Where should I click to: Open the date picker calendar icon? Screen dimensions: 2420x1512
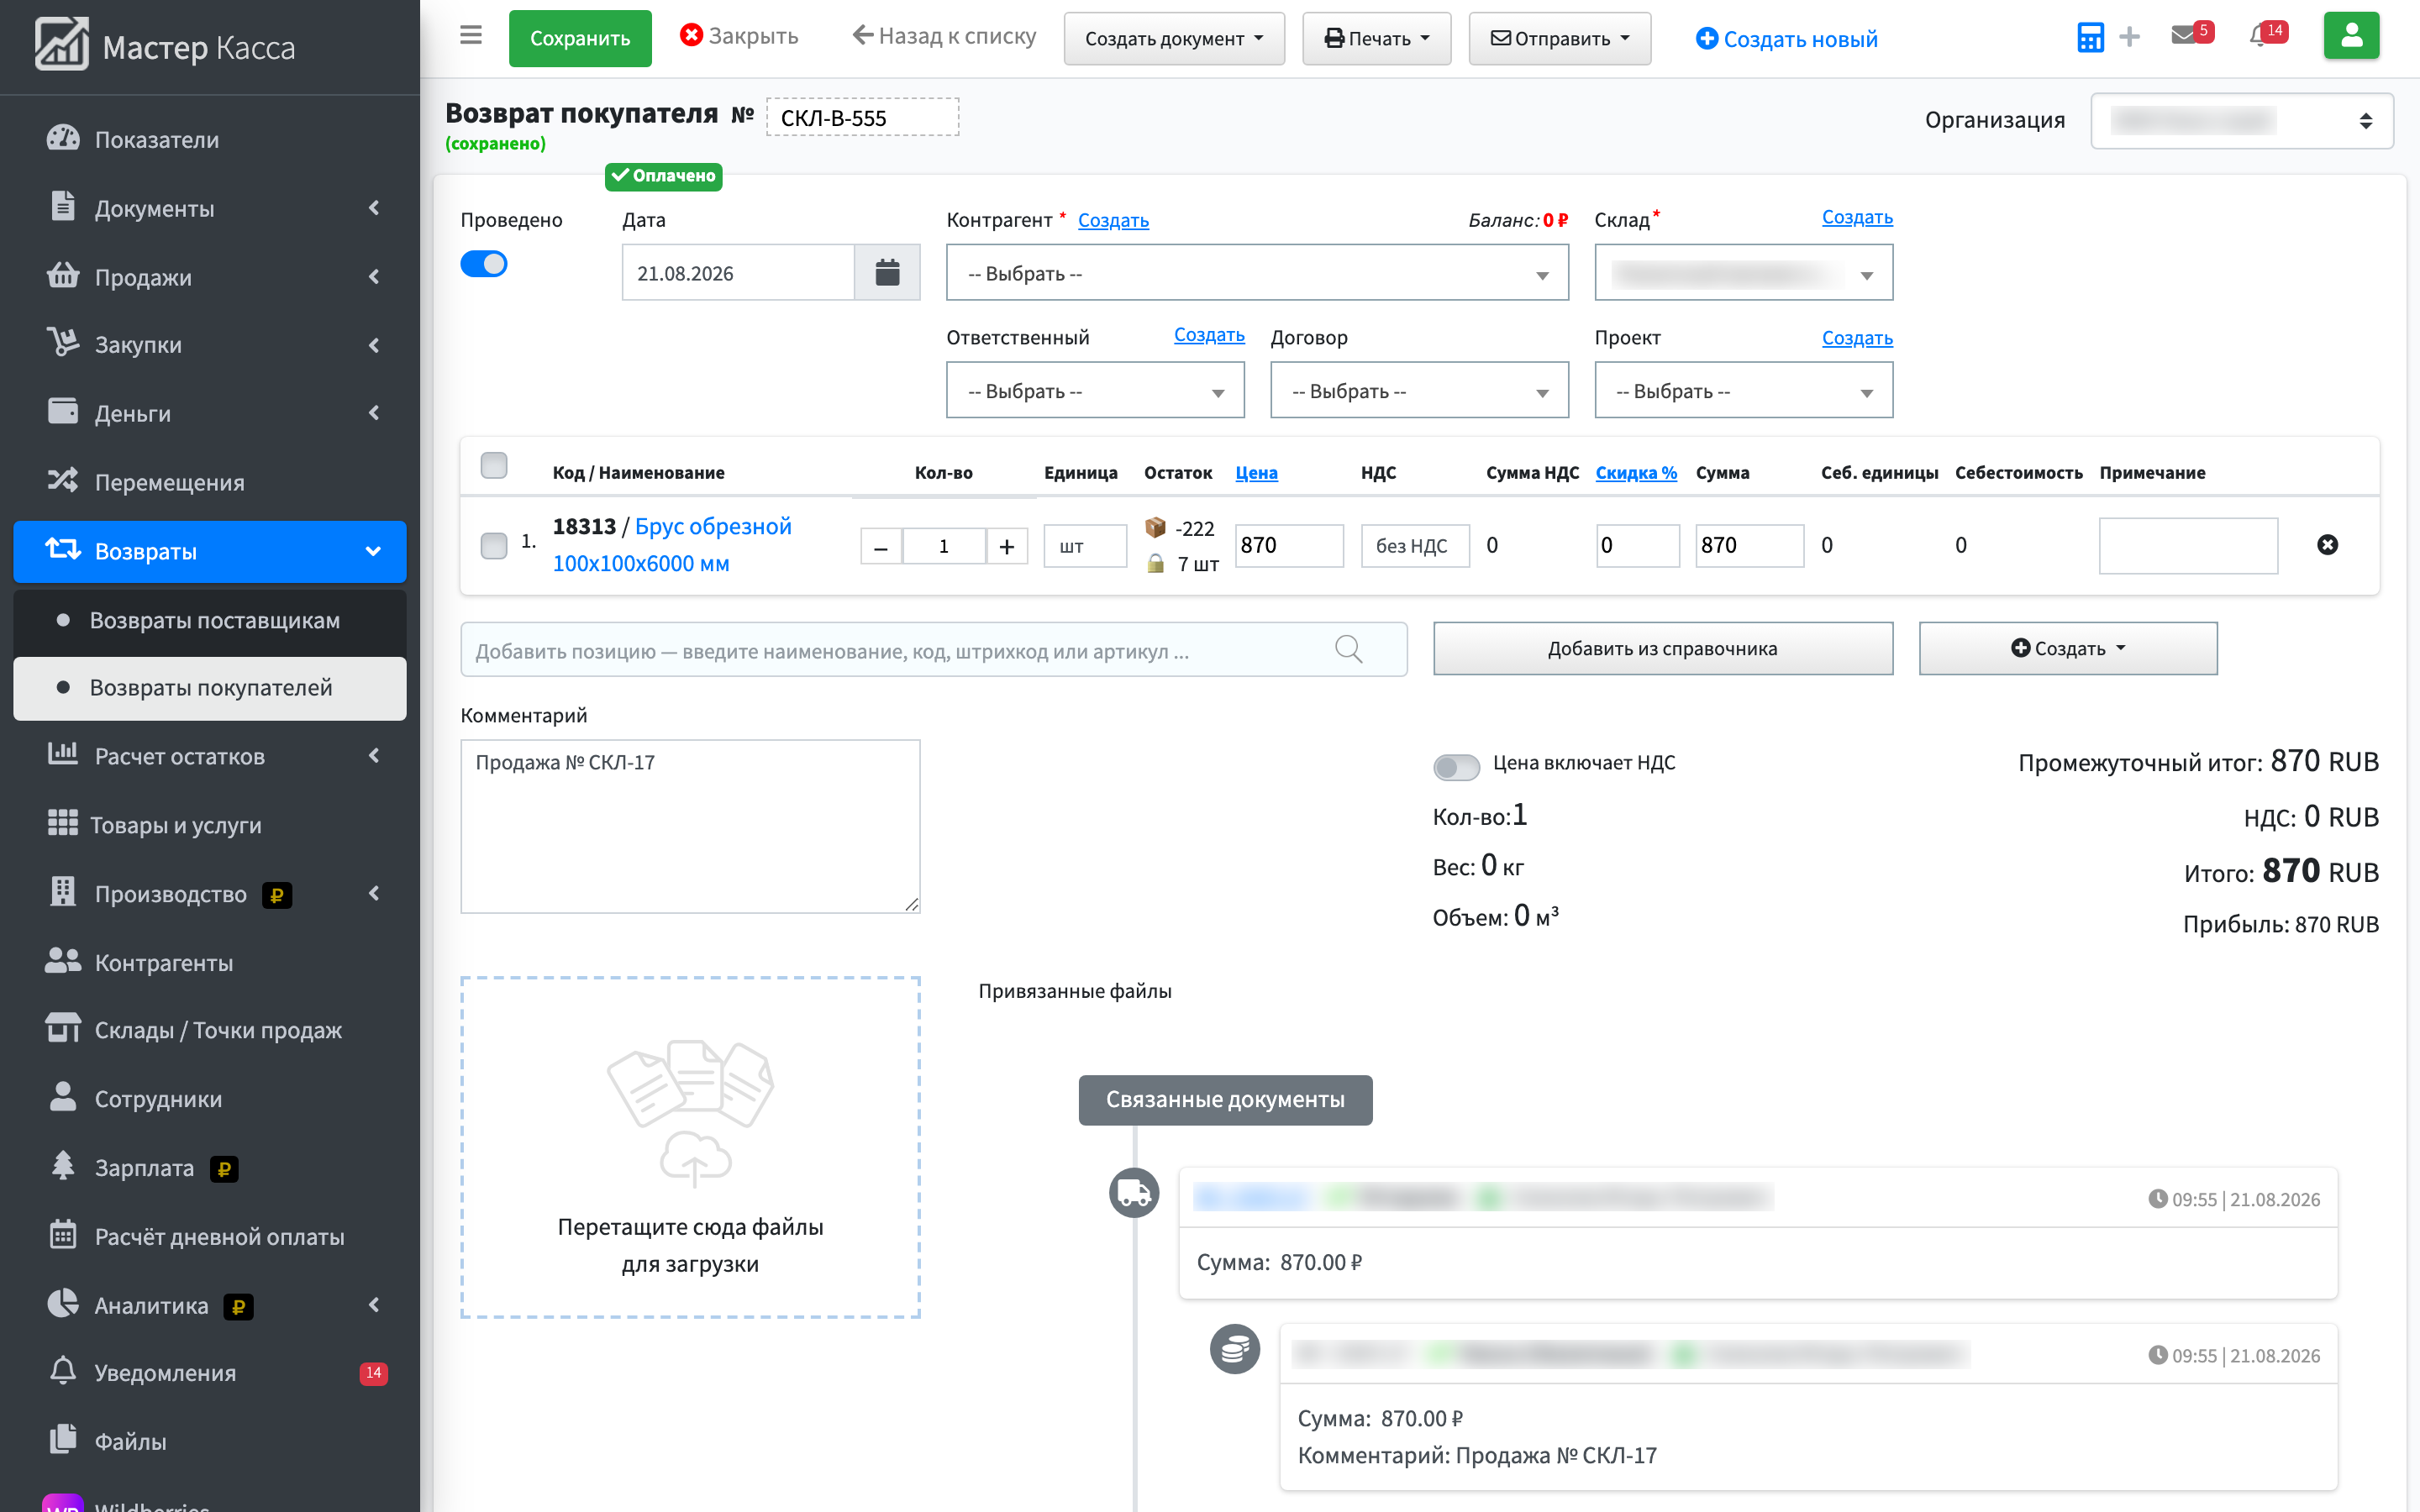click(x=887, y=272)
